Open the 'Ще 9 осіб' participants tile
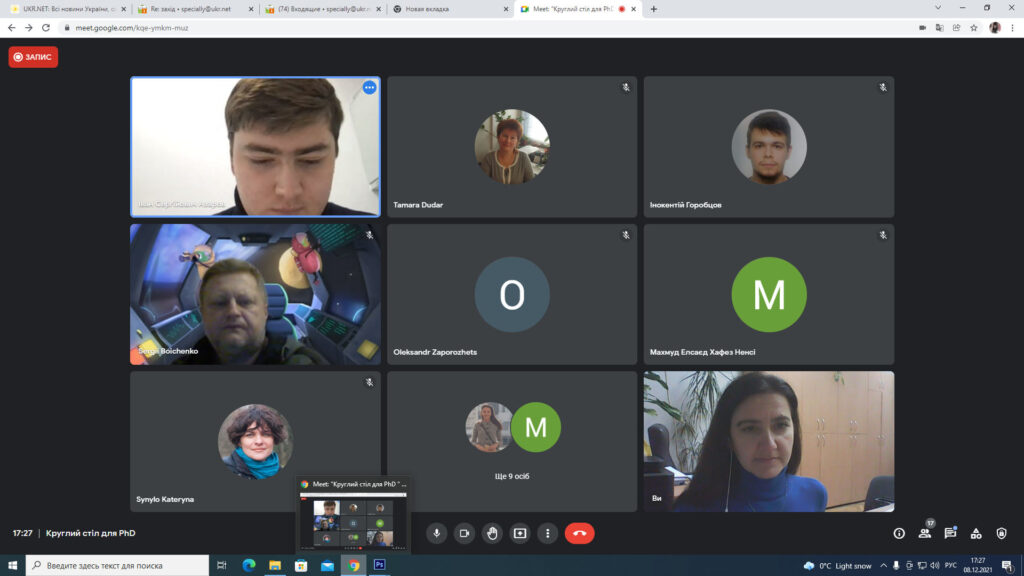The height and width of the screenshot is (576, 1024). tap(512, 441)
